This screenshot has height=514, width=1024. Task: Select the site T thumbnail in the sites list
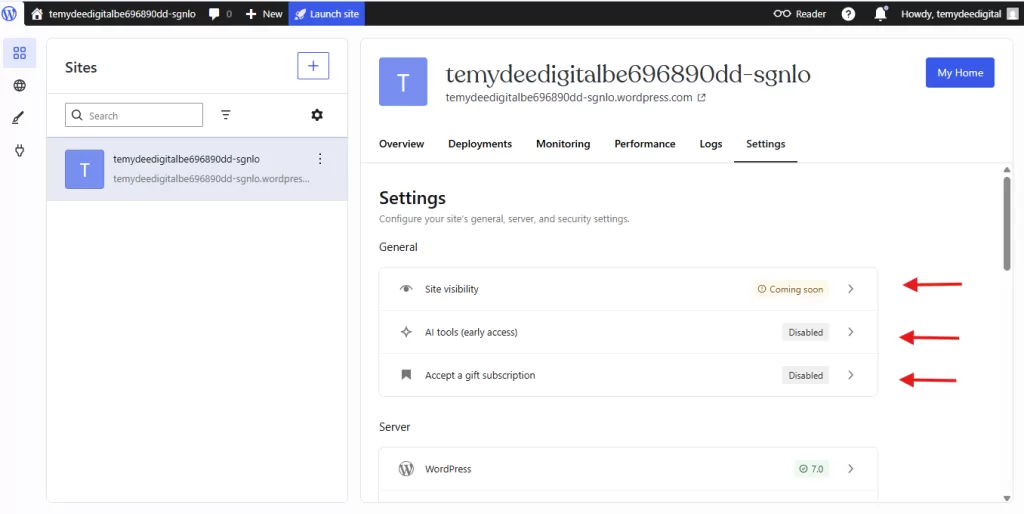tap(84, 169)
